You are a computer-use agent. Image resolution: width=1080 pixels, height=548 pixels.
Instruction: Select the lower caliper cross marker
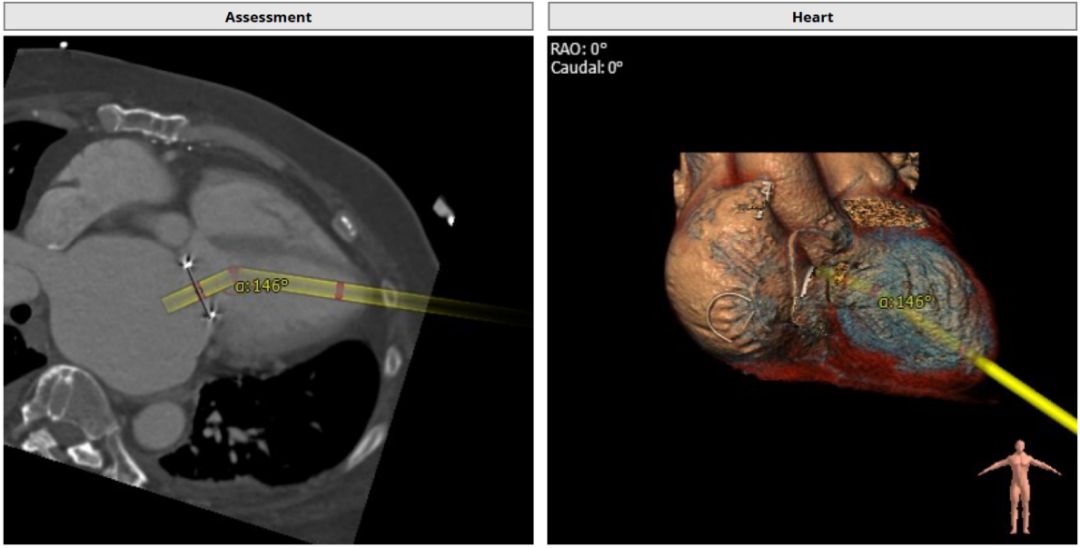pos(211,316)
